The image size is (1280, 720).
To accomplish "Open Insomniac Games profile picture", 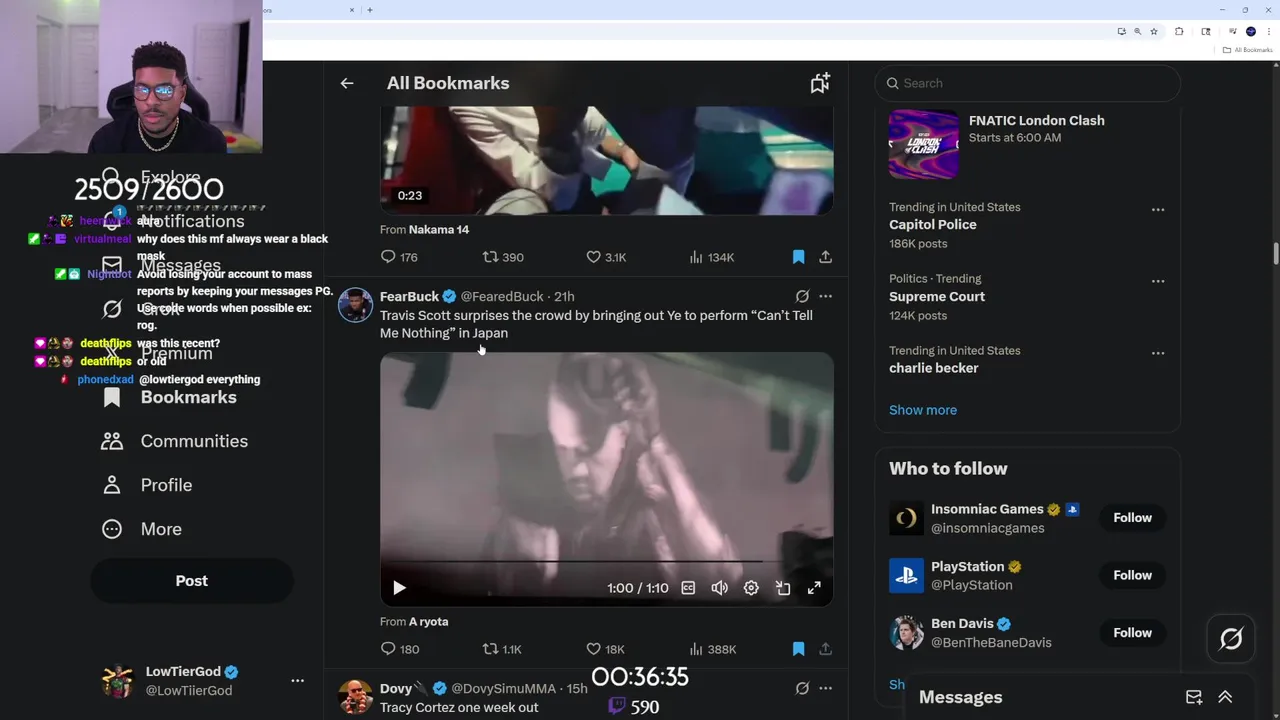I will 906,518.
